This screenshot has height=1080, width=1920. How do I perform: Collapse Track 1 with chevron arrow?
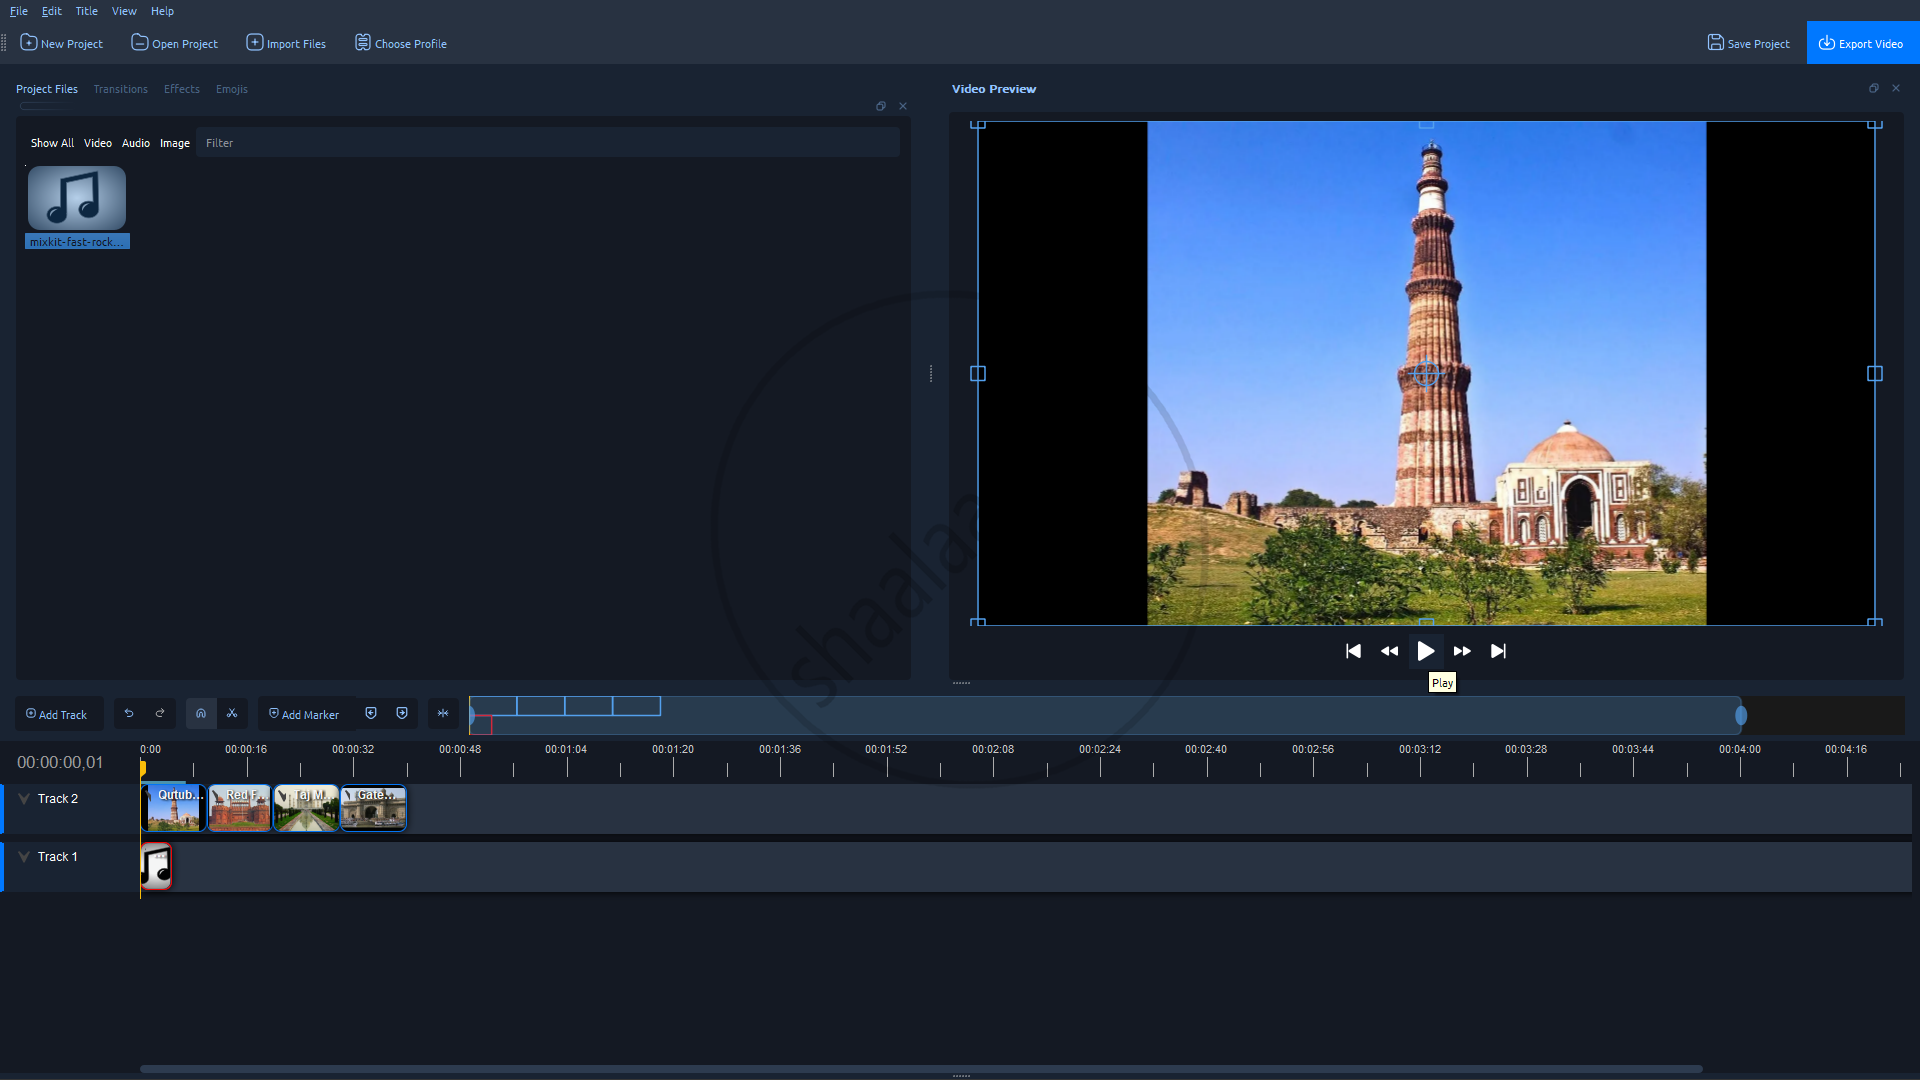tap(24, 857)
